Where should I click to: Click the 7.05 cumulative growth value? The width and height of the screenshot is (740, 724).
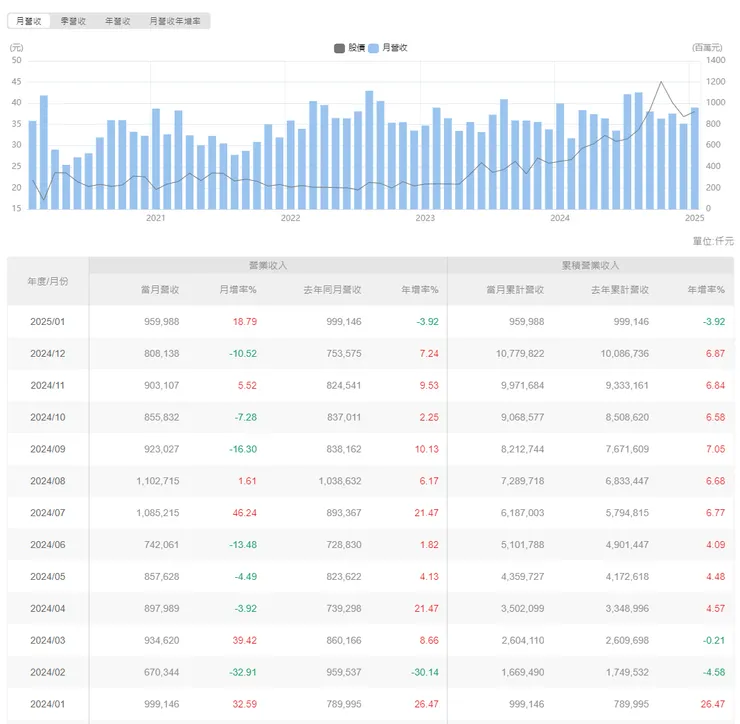click(715, 449)
